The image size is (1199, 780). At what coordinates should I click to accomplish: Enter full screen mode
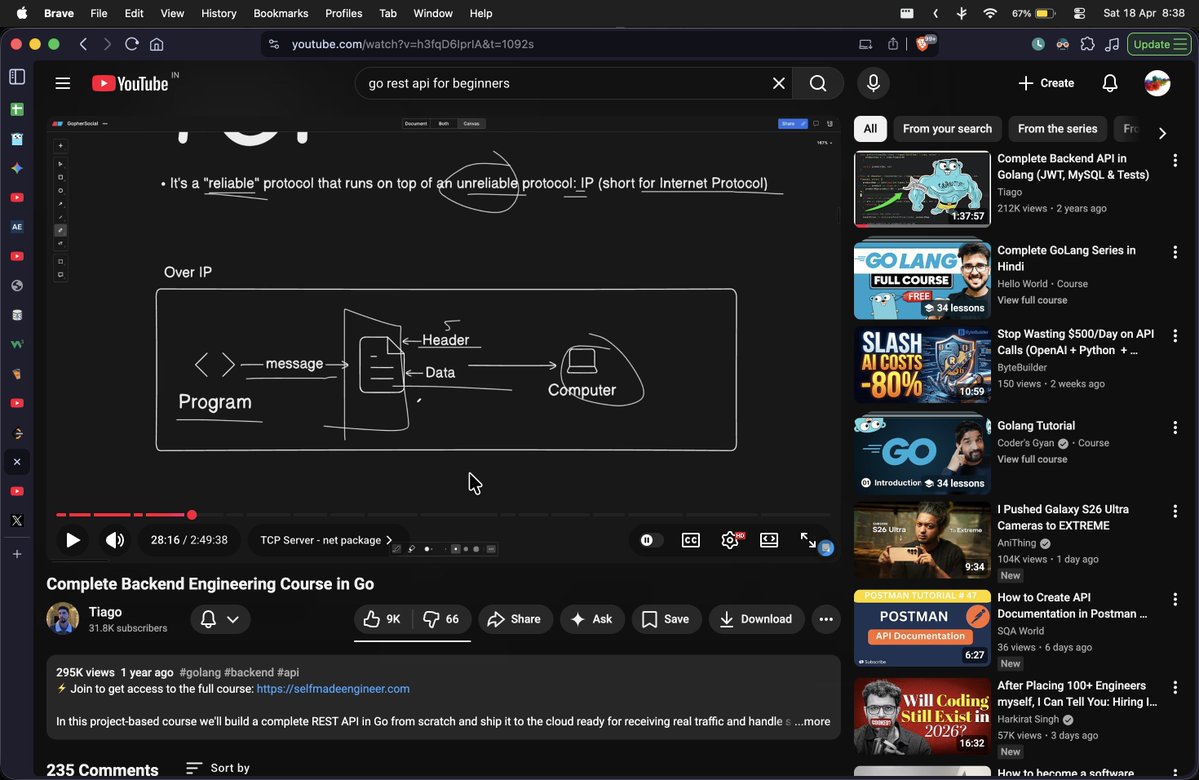coord(808,540)
